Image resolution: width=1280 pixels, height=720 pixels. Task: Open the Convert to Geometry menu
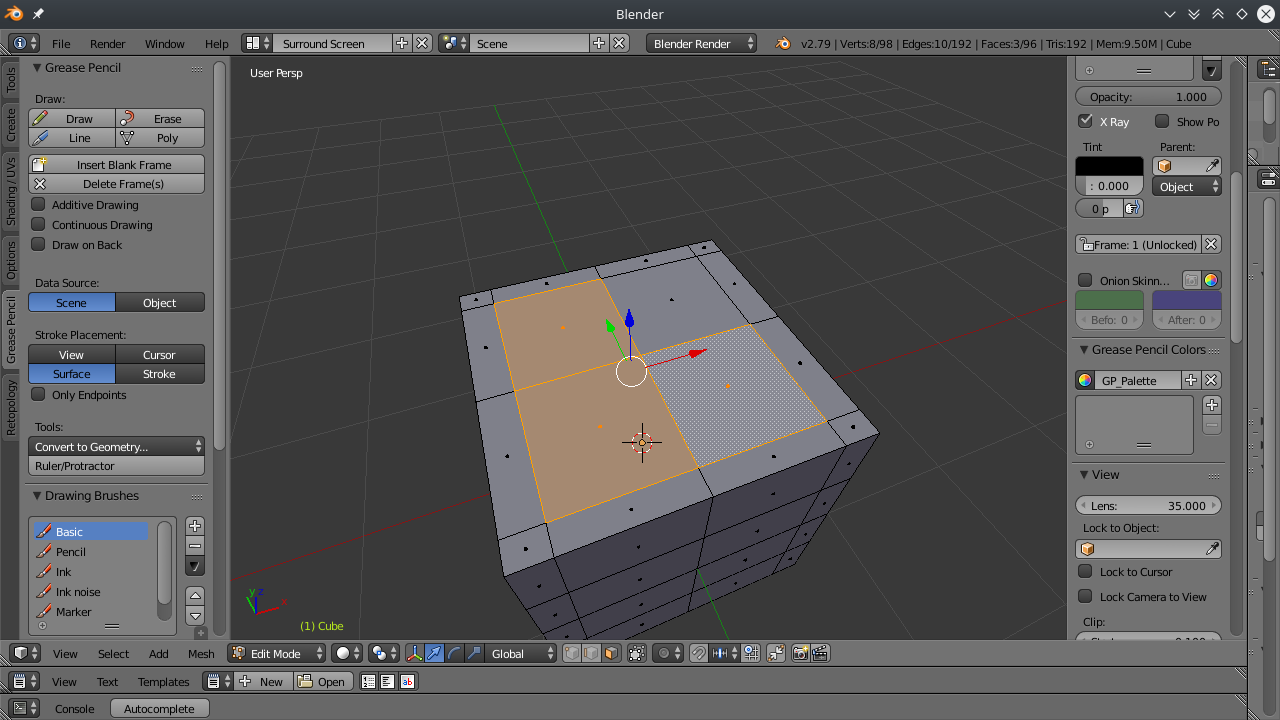(117, 447)
